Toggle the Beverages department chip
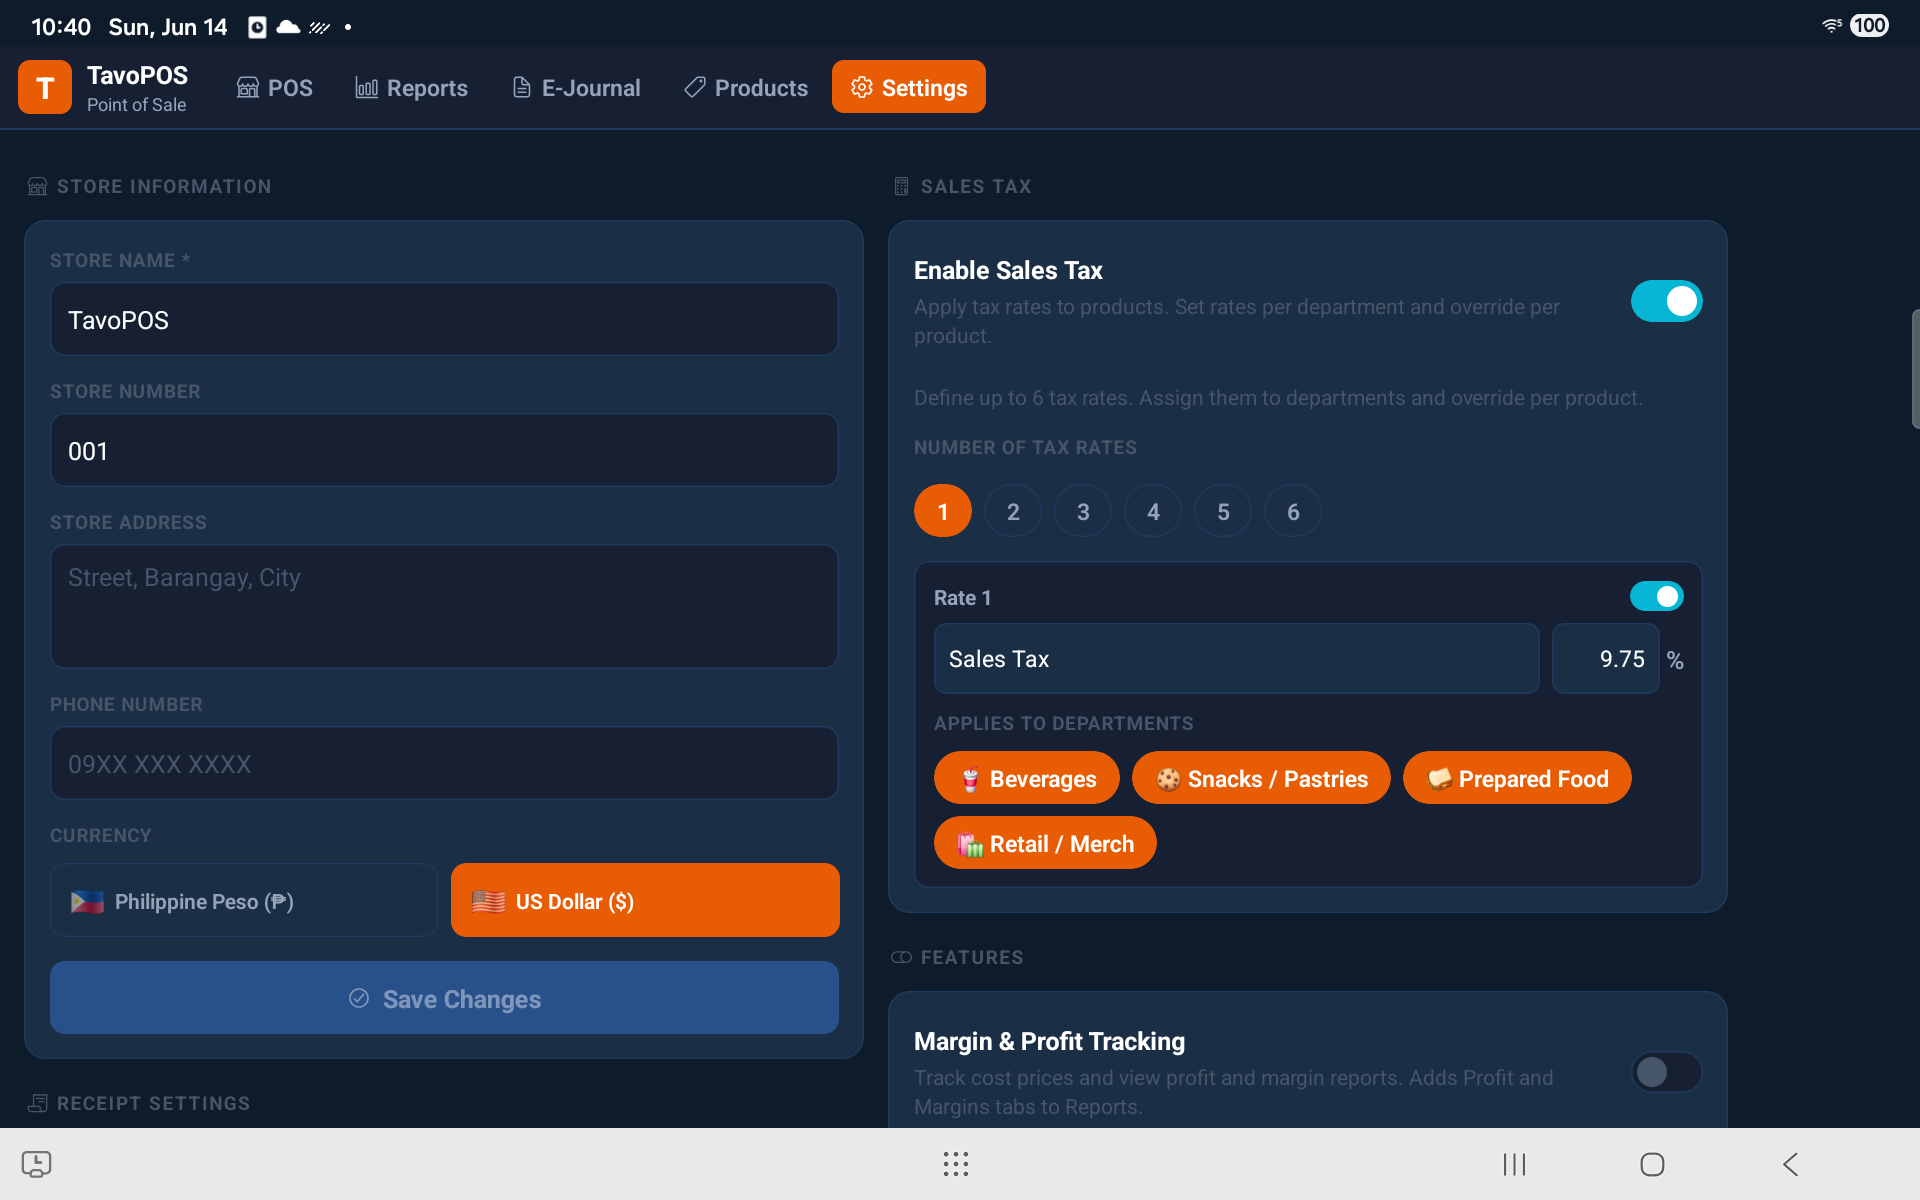Image resolution: width=1920 pixels, height=1200 pixels. tap(1026, 778)
